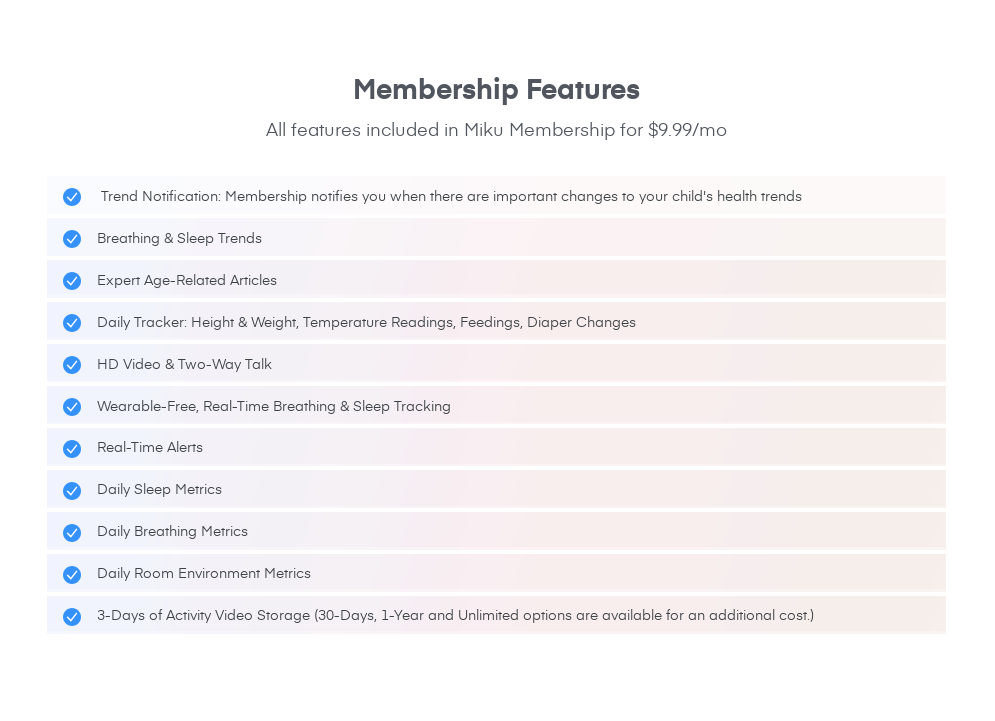
Task: Click the $9.99/mo membership subtitle text
Action: pyautogui.click(x=496, y=130)
